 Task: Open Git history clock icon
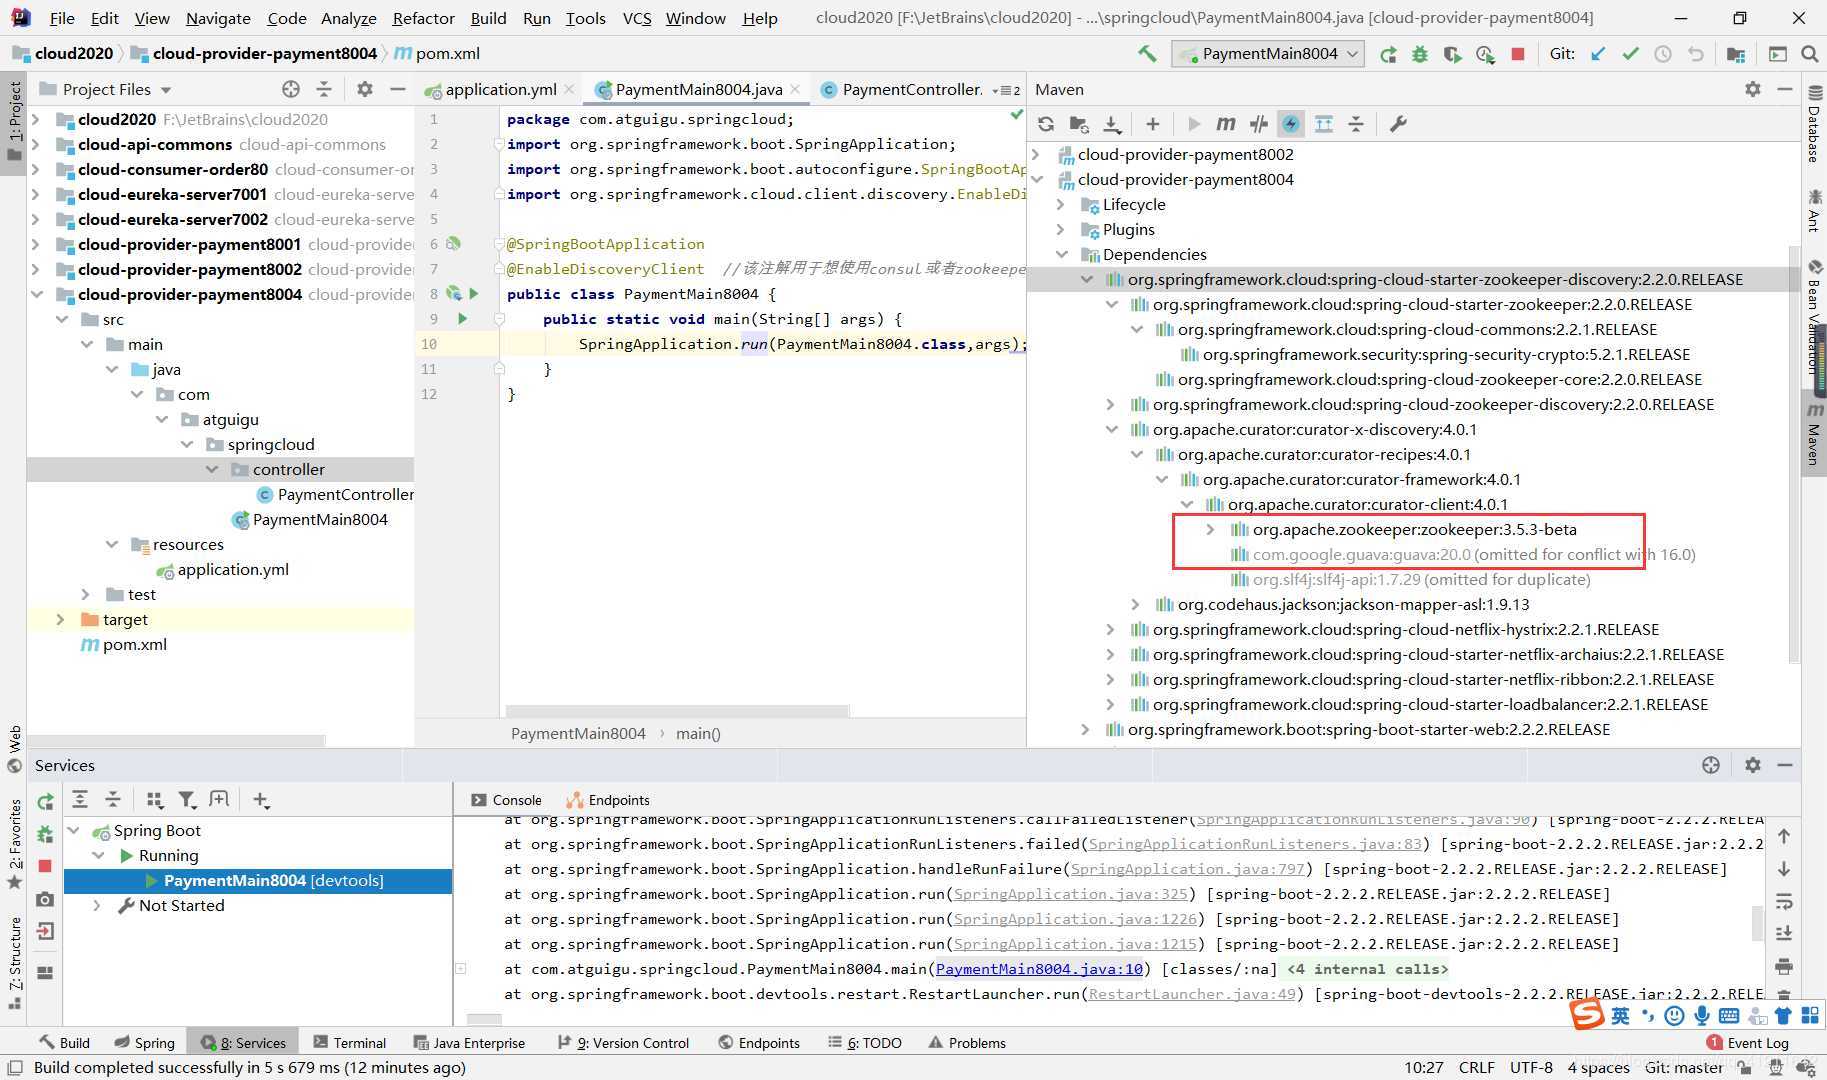[x=1663, y=54]
